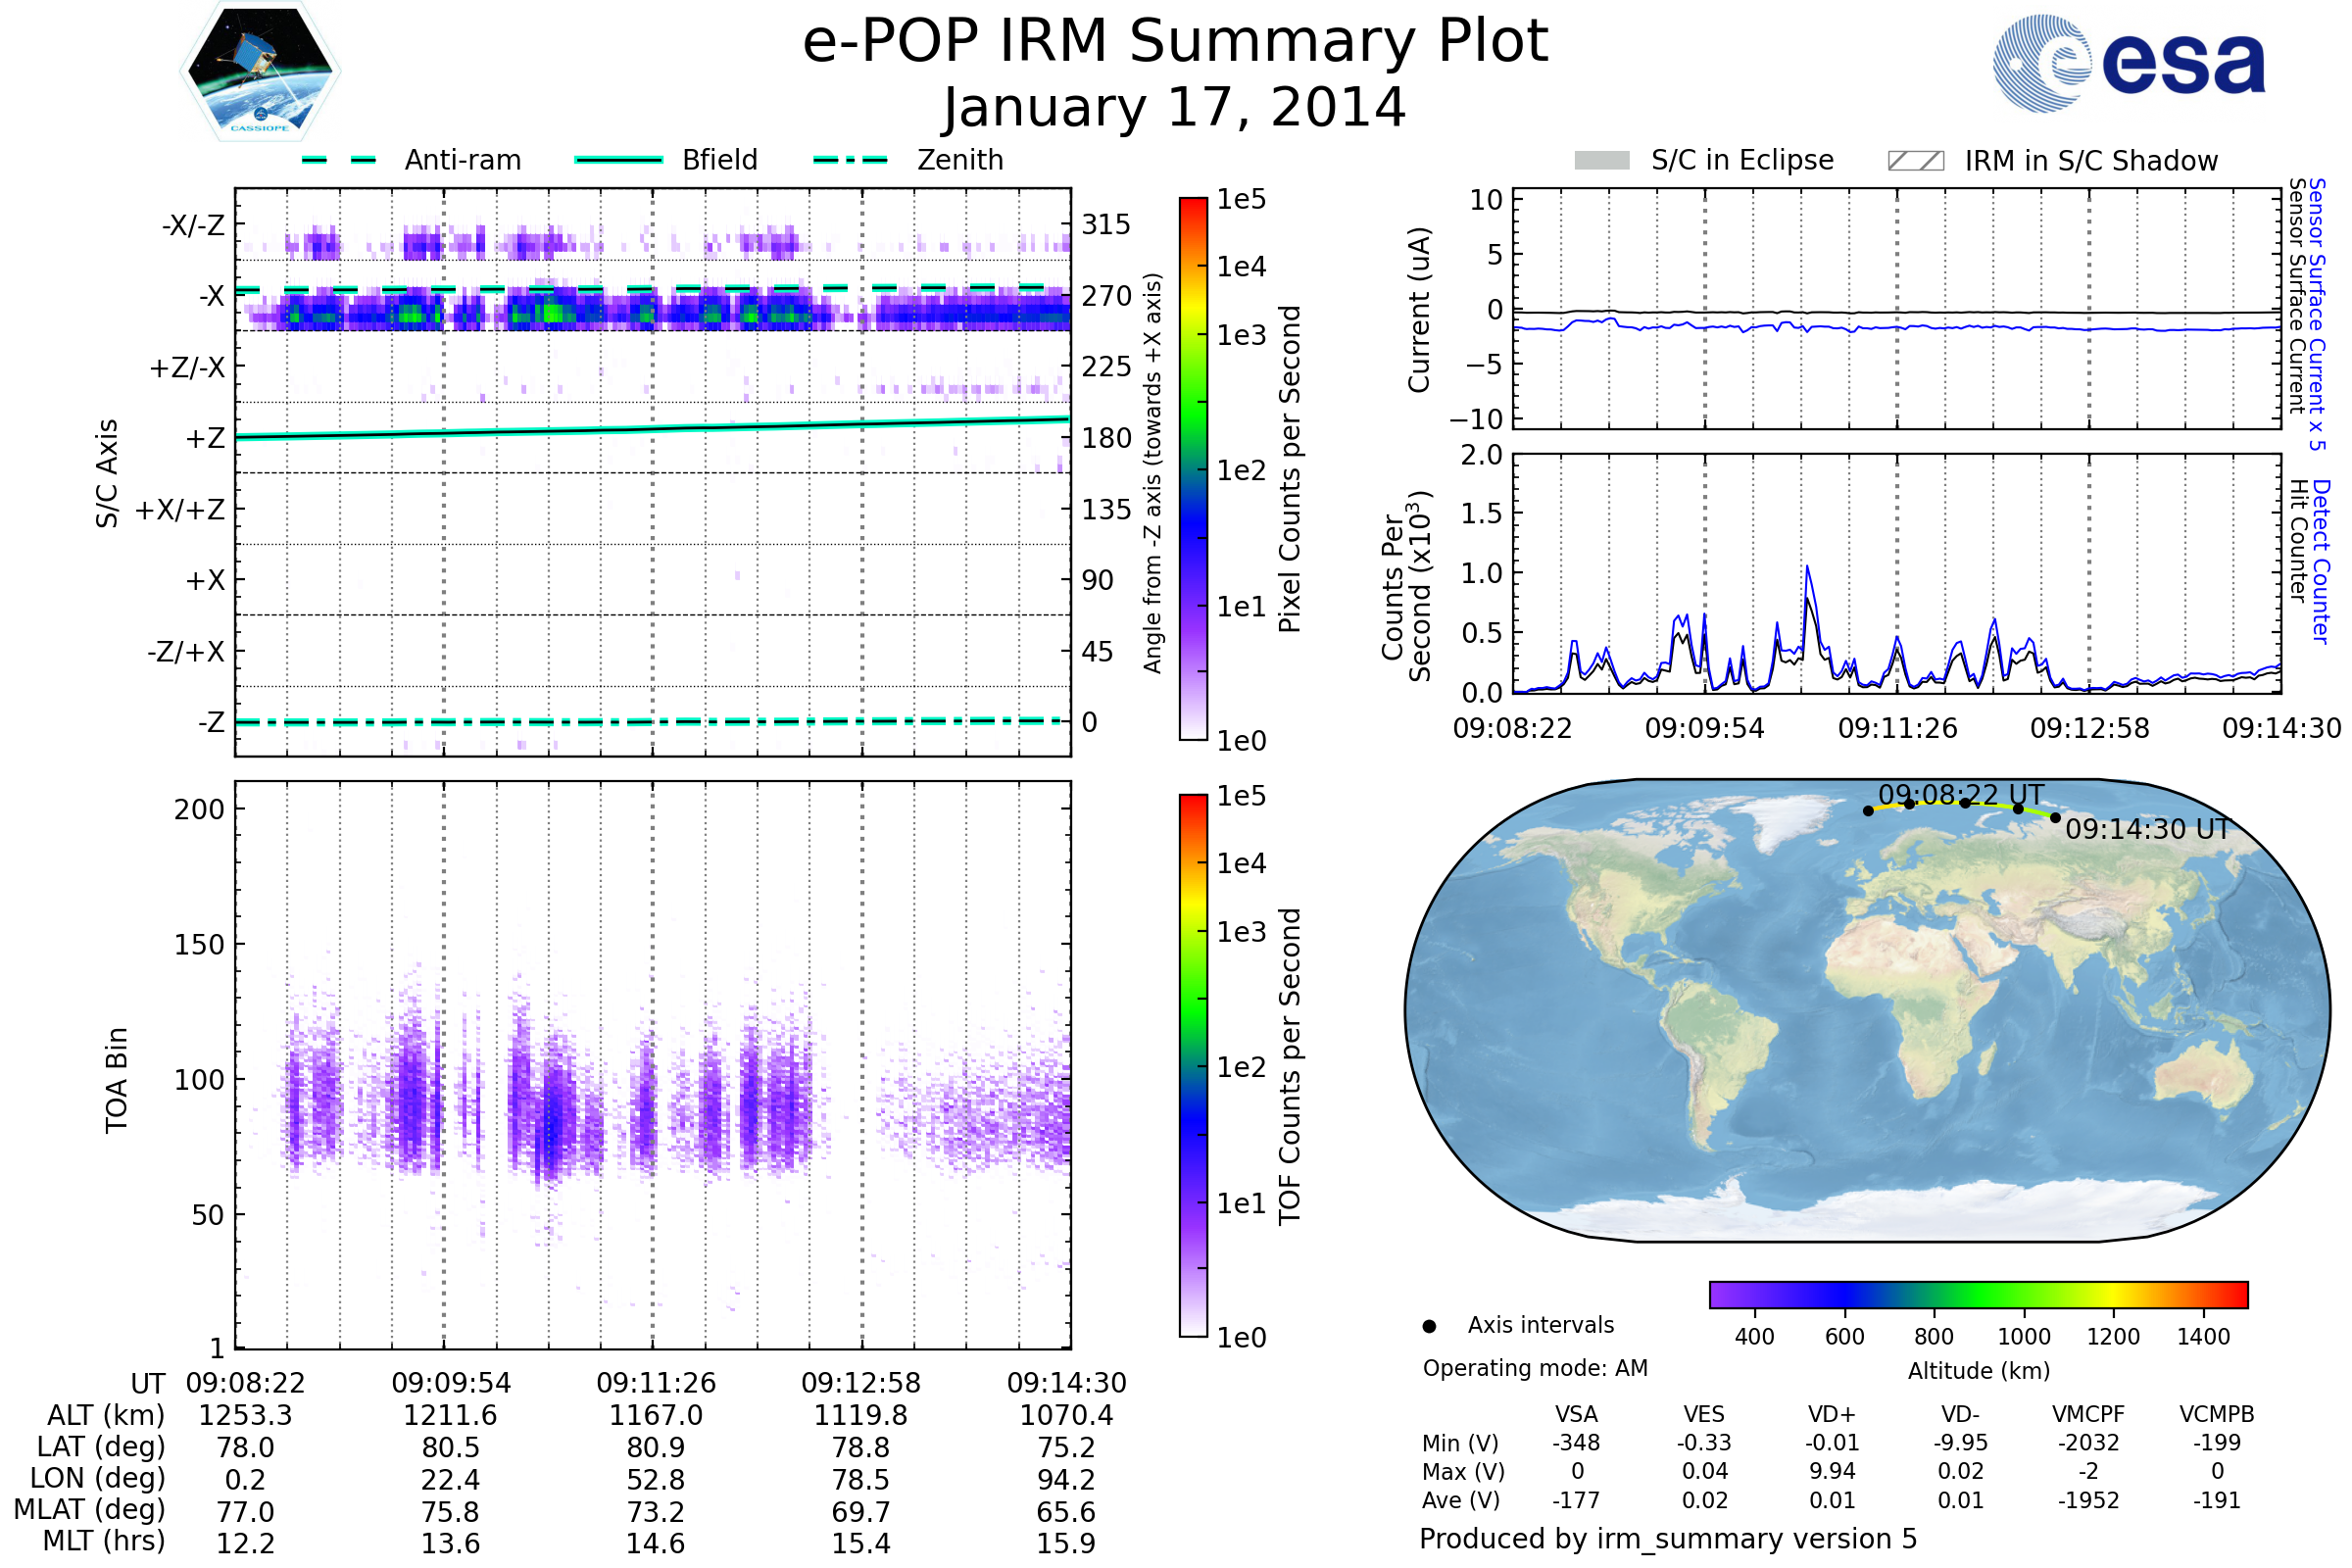
Task: Click the VMCPF voltage column header
Action: click(x=2088, y=1414)
